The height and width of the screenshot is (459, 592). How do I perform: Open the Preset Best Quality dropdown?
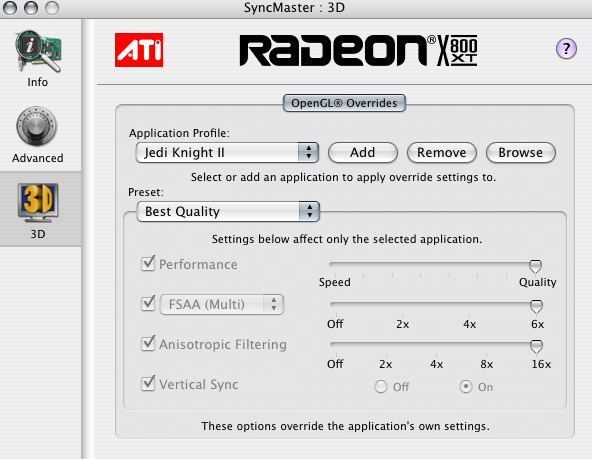[x=228, y=211]
